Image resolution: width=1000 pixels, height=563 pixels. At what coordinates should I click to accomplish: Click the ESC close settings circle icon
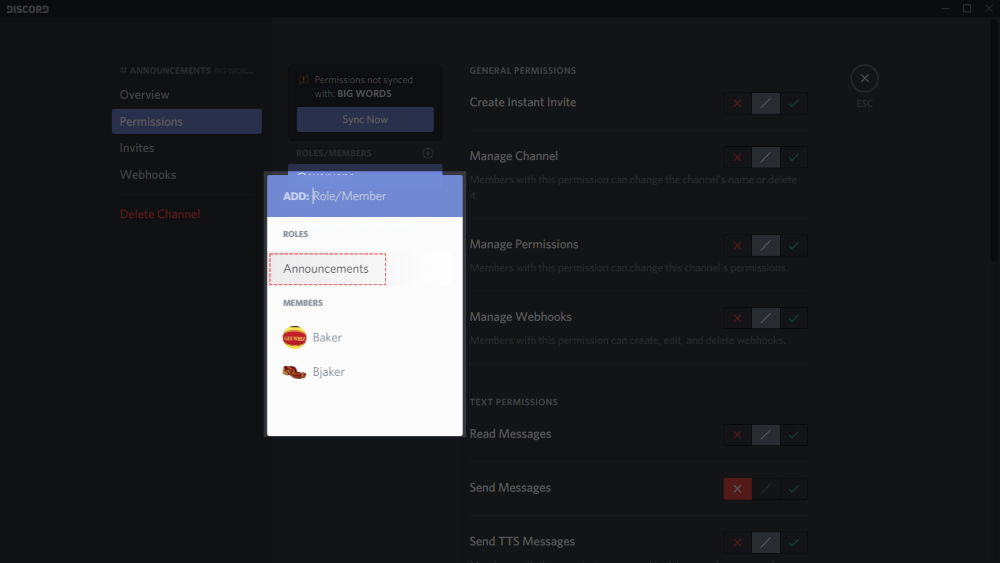point(864,78)
